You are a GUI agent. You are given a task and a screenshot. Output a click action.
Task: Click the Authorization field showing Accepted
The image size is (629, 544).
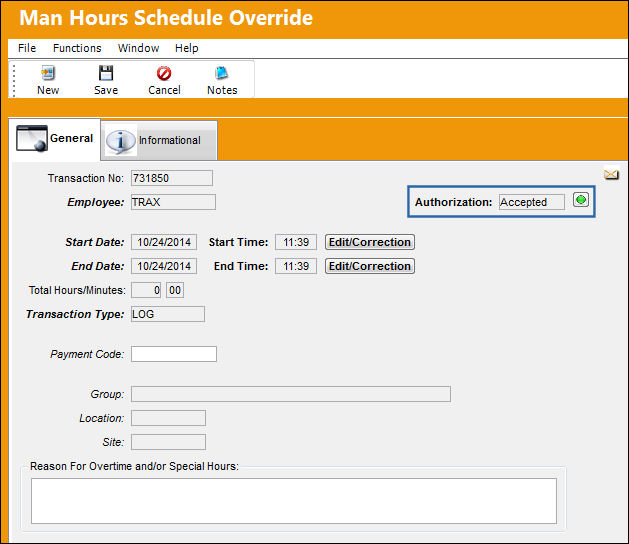(532, 202)
